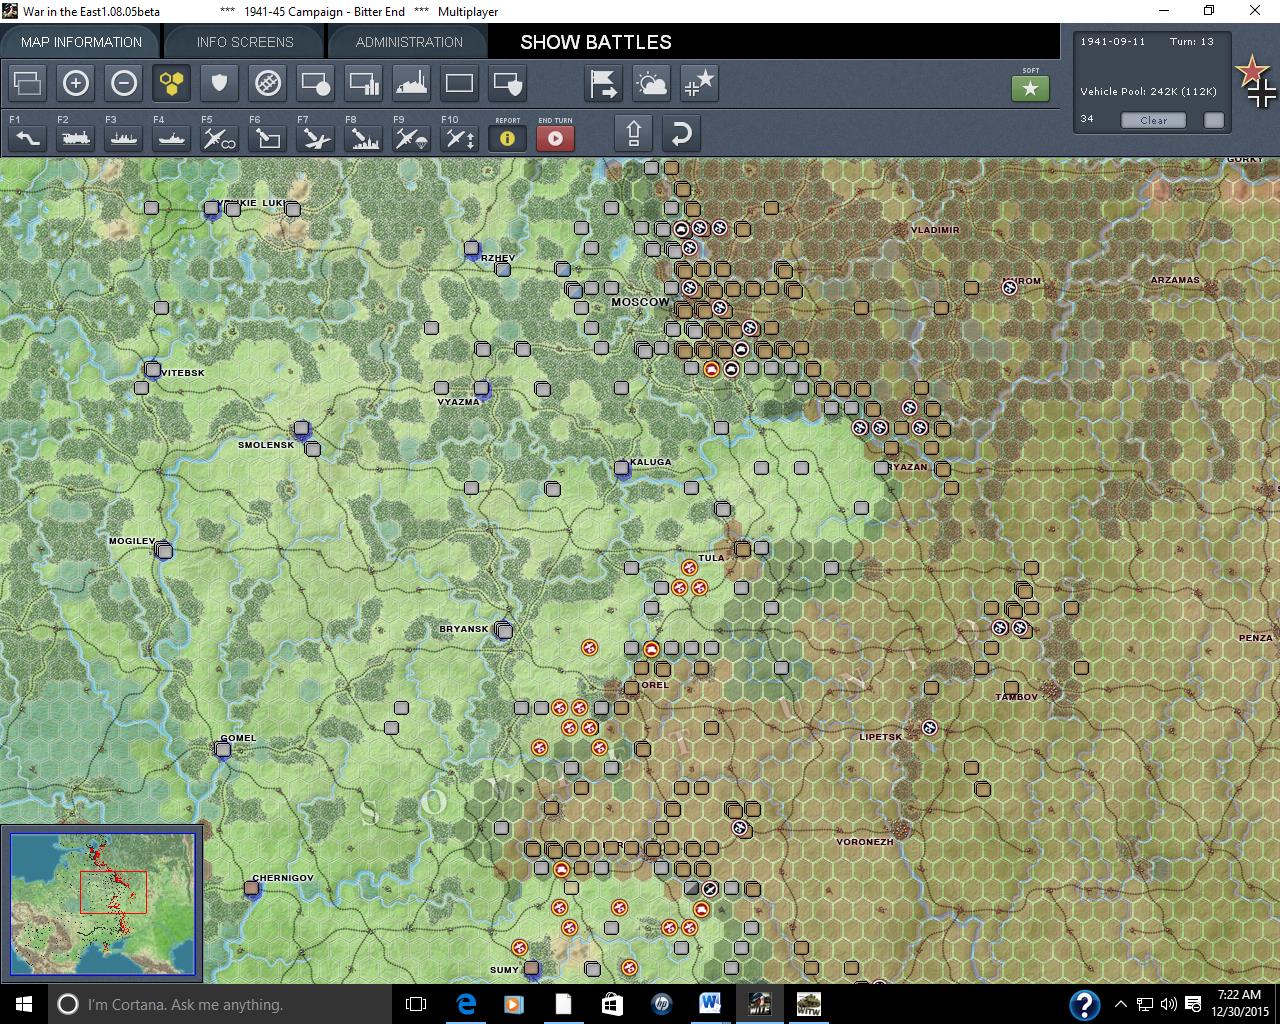Open Word from the taskbar
This screenshot has width=1280, height=1024.
click(x=710, y=1004)
